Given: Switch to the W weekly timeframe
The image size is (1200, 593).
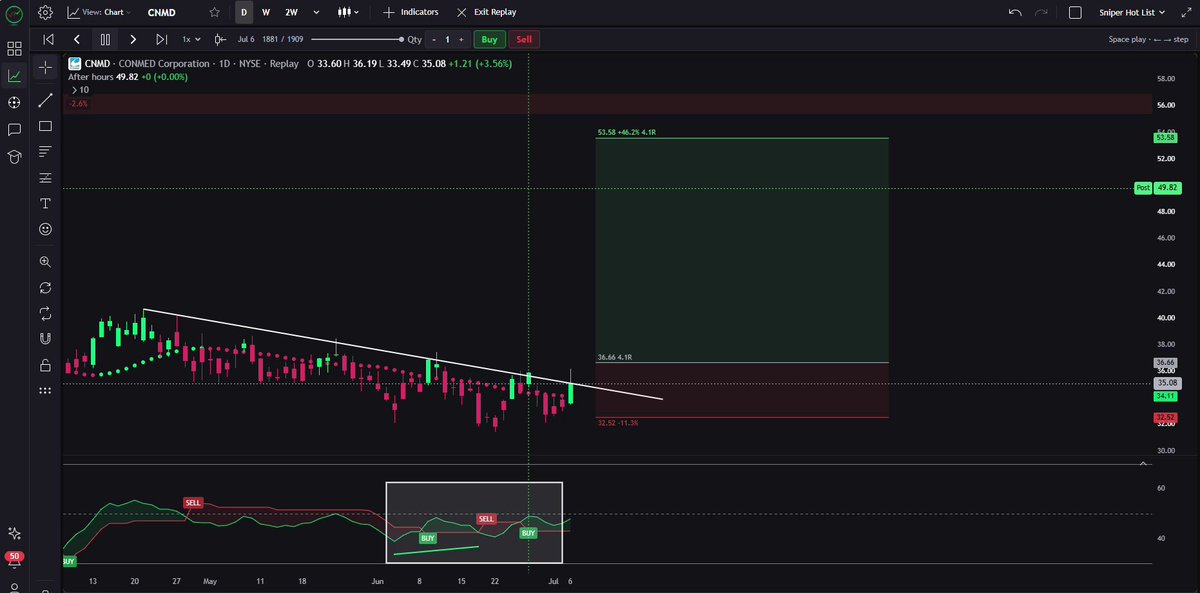Looking at the screenshot, I should pyautogui.click(x=265, y=13).
